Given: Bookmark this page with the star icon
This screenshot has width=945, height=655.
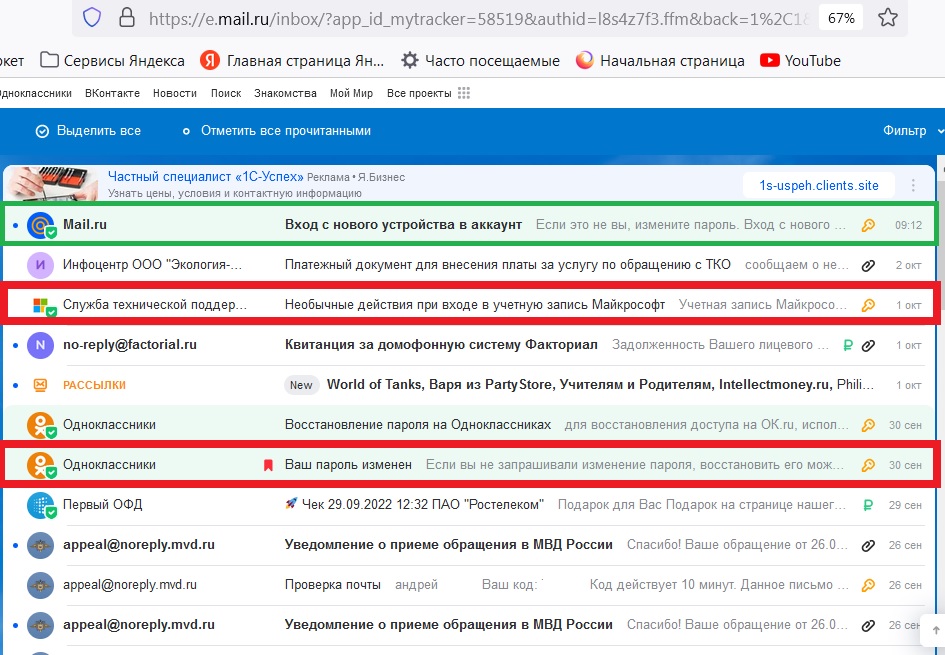Looking at the screenshot, I should click(887, 17).
